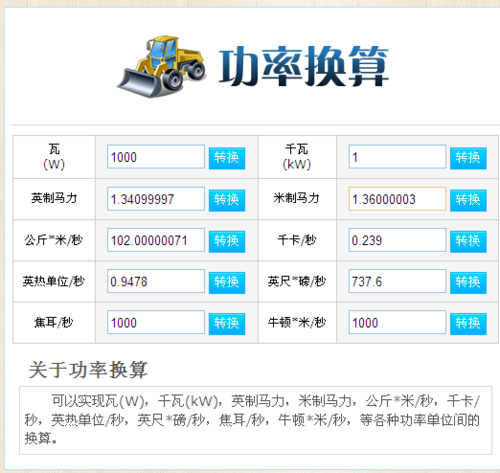The height and width of the screenshot is (473, 500).
Task: Click the 英尺*磅/秒 label
Action: coord(297,281)
